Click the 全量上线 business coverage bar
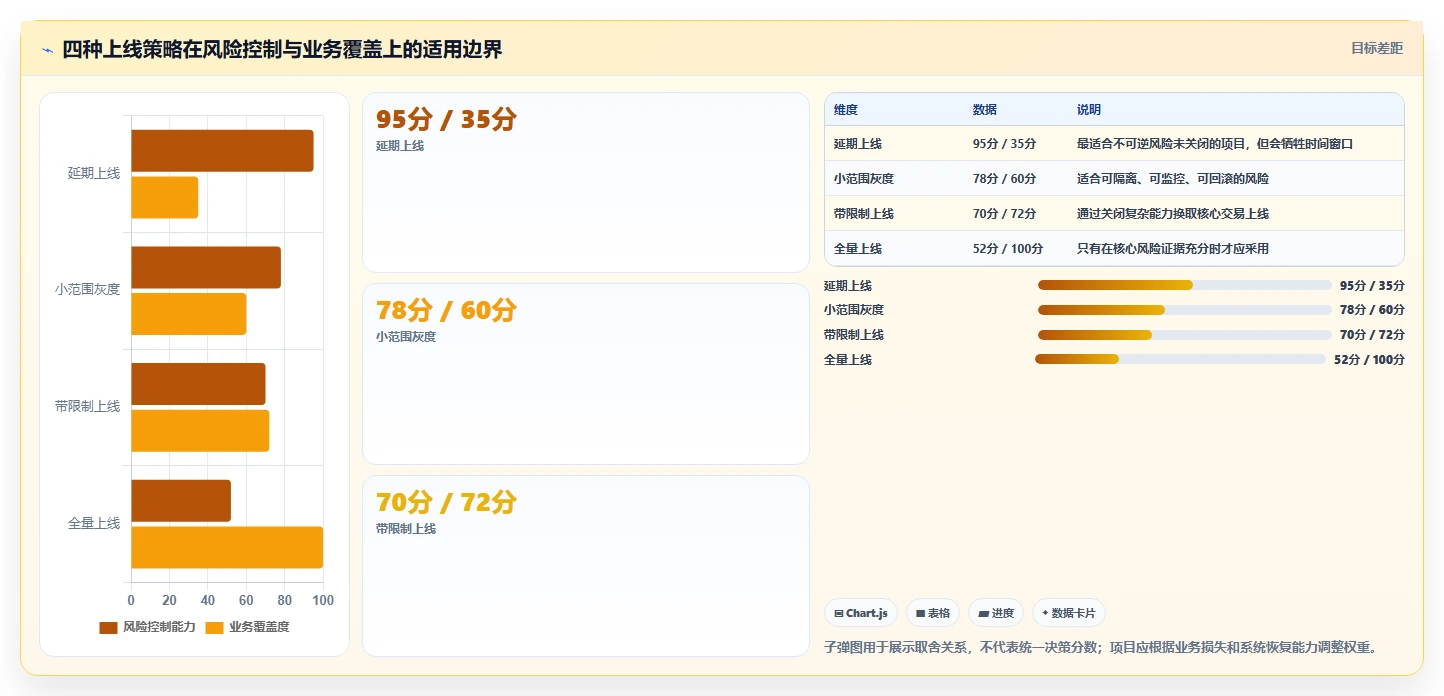1444x696 pixels. [x=227, y=548]
